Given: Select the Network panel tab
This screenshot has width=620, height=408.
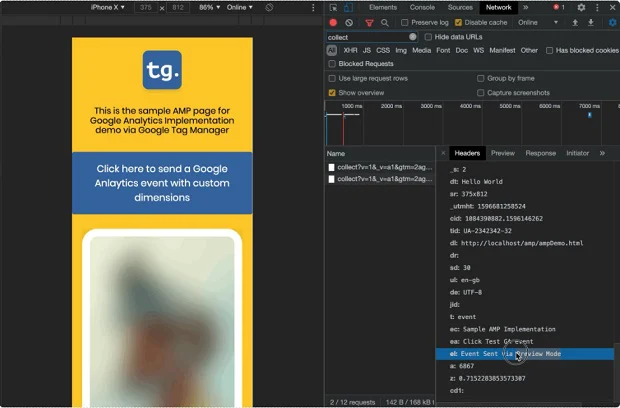Looking at the screenshot, I should click(x=499, y=8).
